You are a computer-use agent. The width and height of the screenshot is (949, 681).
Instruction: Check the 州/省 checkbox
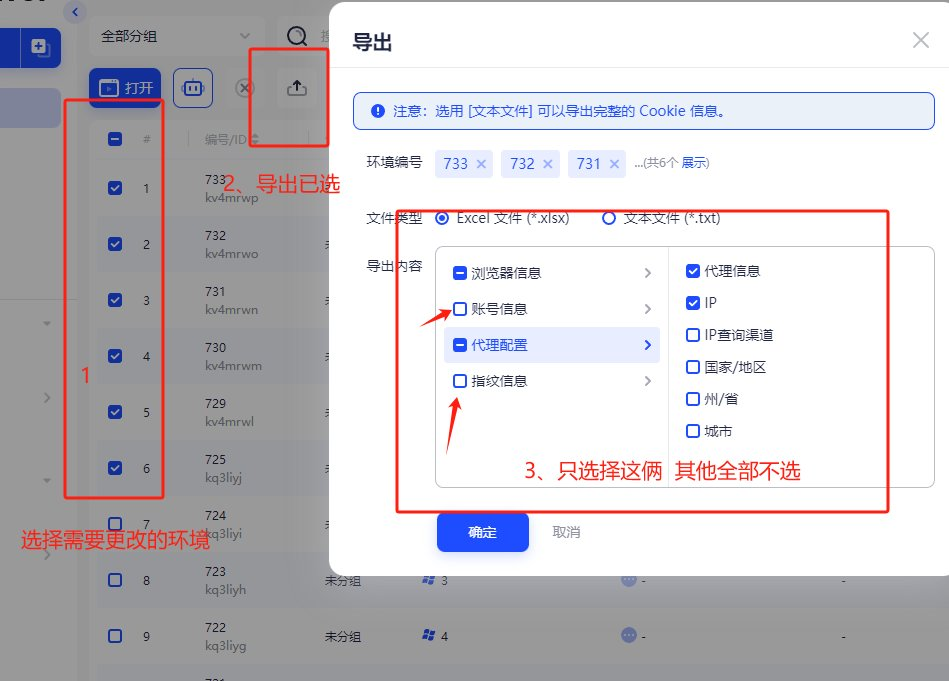(693, 399)
